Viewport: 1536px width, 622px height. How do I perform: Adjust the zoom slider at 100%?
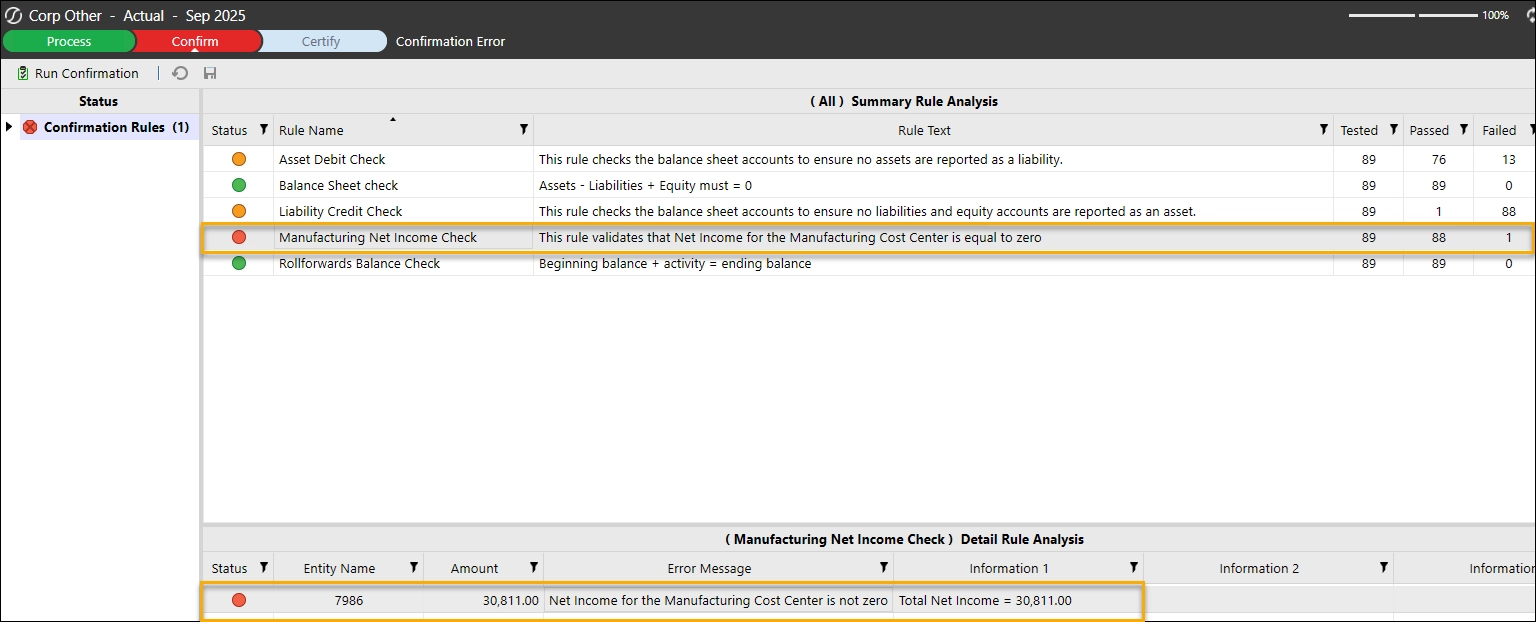(x=1416, y=15)
